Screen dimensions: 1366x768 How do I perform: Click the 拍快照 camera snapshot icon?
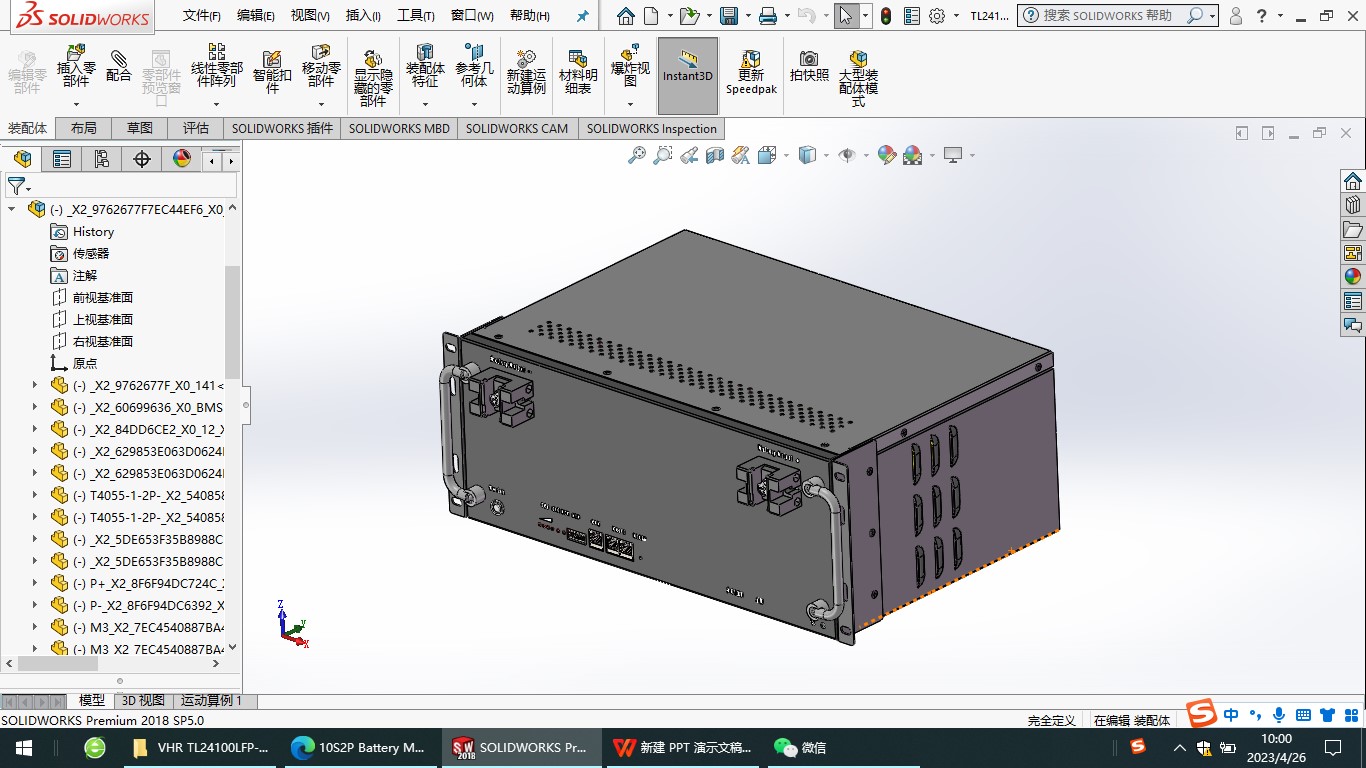(809, 67)
